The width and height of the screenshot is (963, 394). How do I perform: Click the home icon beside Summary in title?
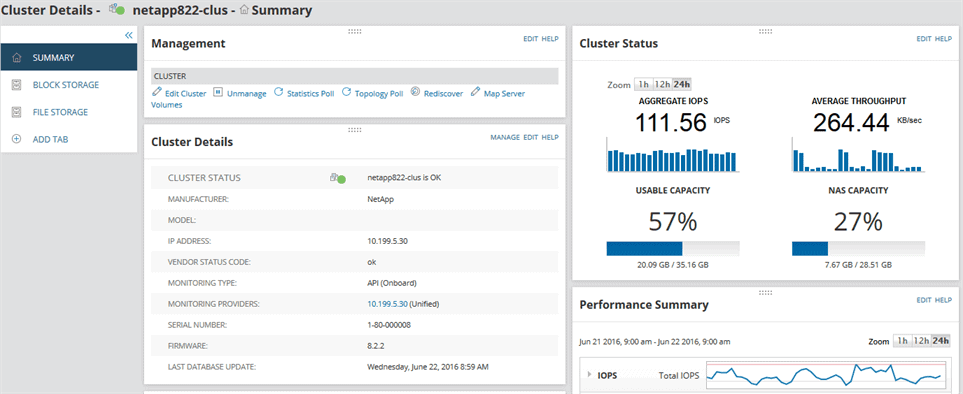click(244, 10)
